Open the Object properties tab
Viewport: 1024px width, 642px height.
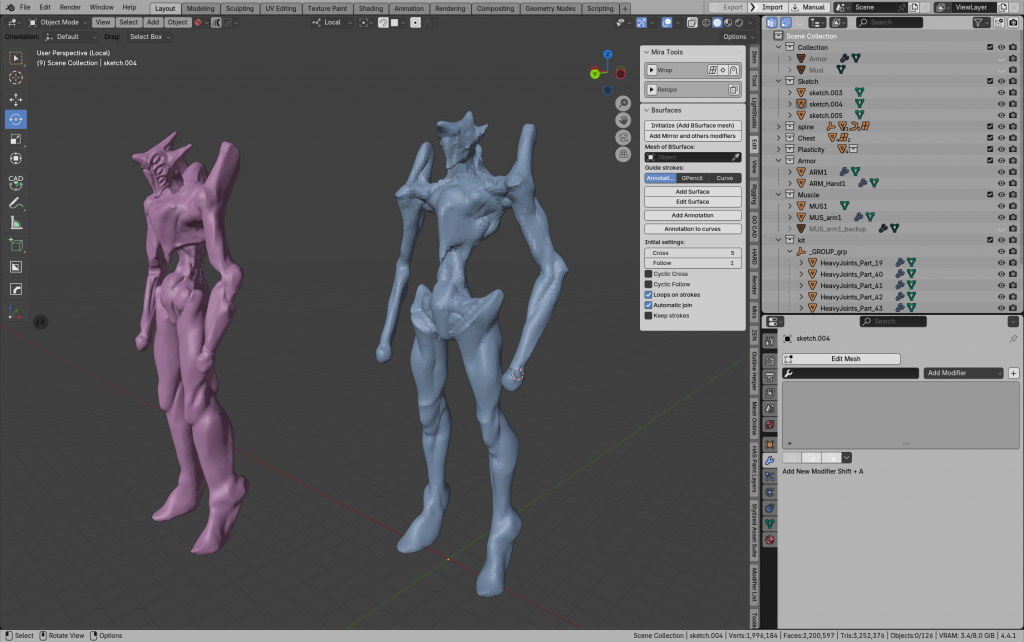click(770, 444)
